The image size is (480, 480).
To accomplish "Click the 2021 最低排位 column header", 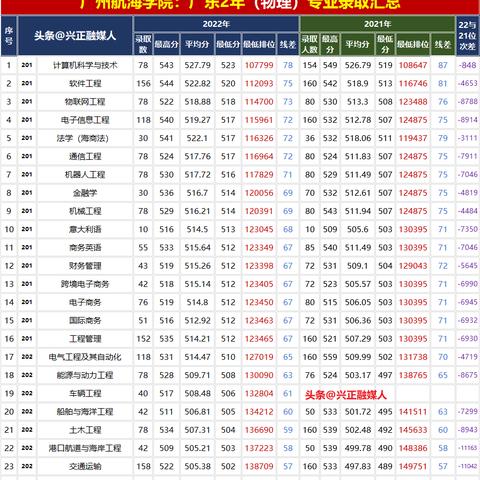I will tap(413, 44).
